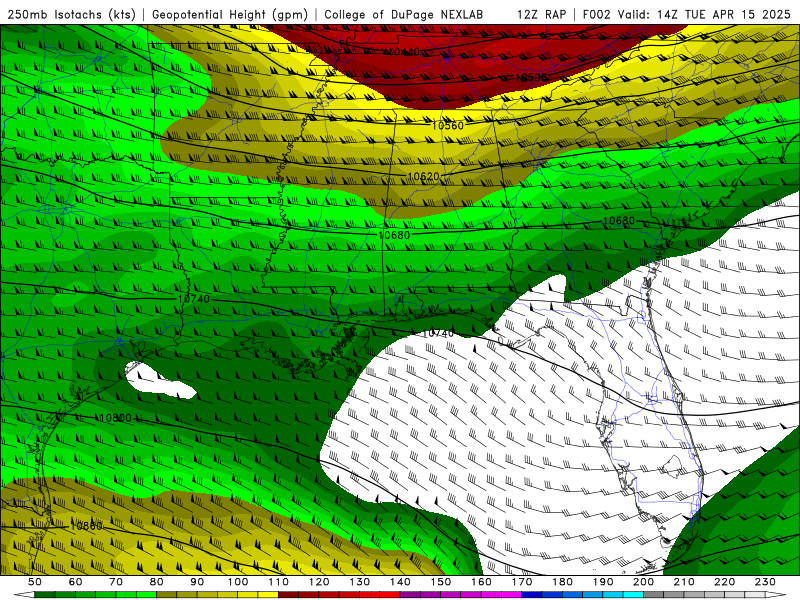Click the 10740 contour label near Texas-Louisiana border
Viewport: 800px width, 600px height.
194,299
